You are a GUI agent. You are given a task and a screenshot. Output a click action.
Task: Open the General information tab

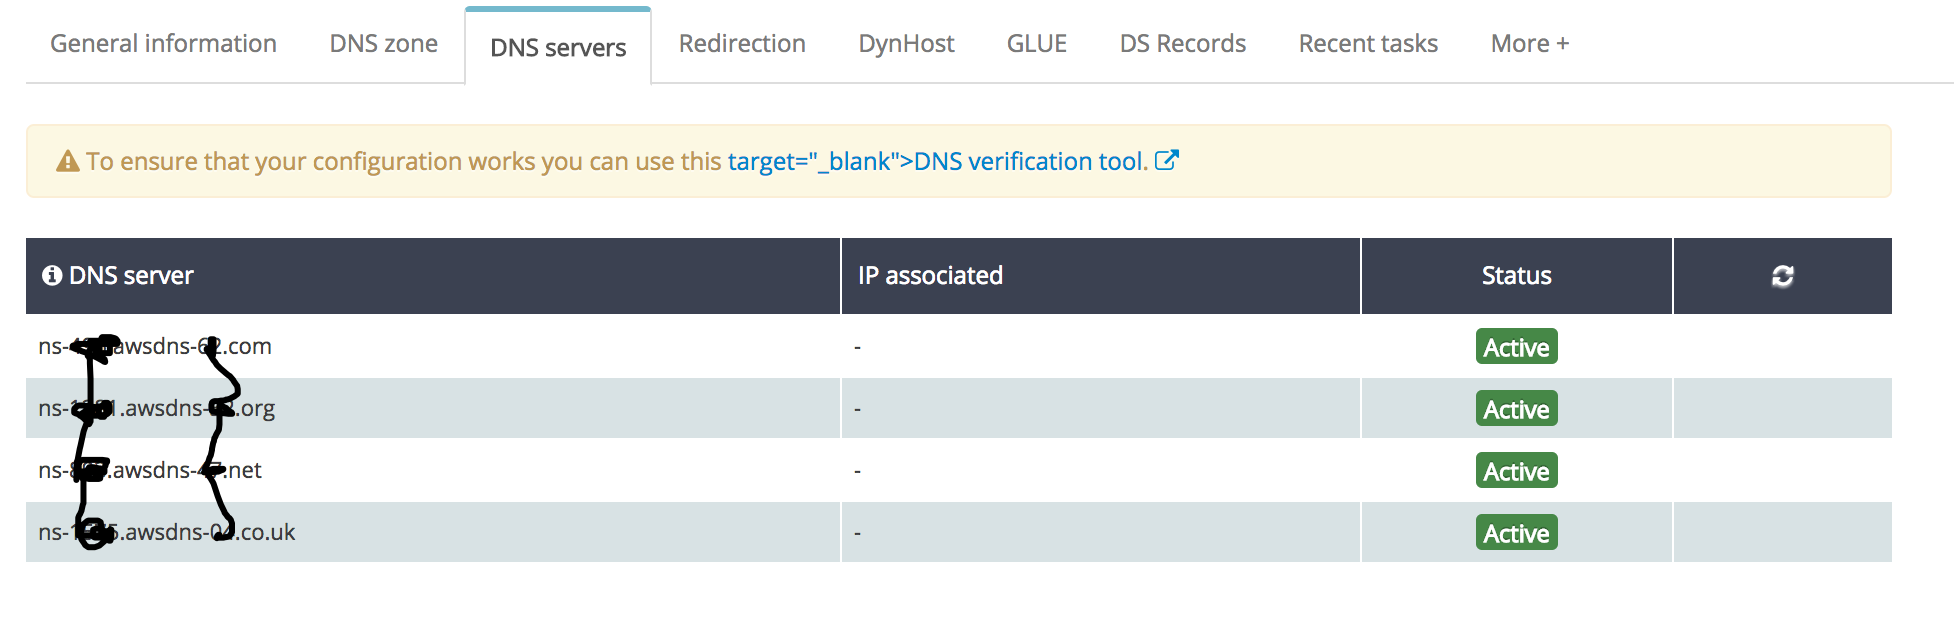(163, 44)
